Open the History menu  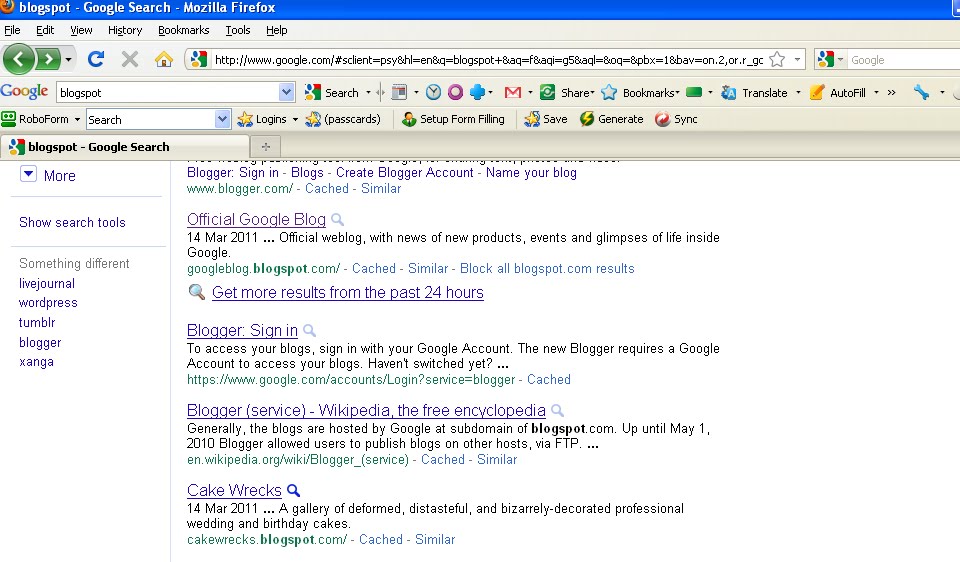(x=125, y=30)
